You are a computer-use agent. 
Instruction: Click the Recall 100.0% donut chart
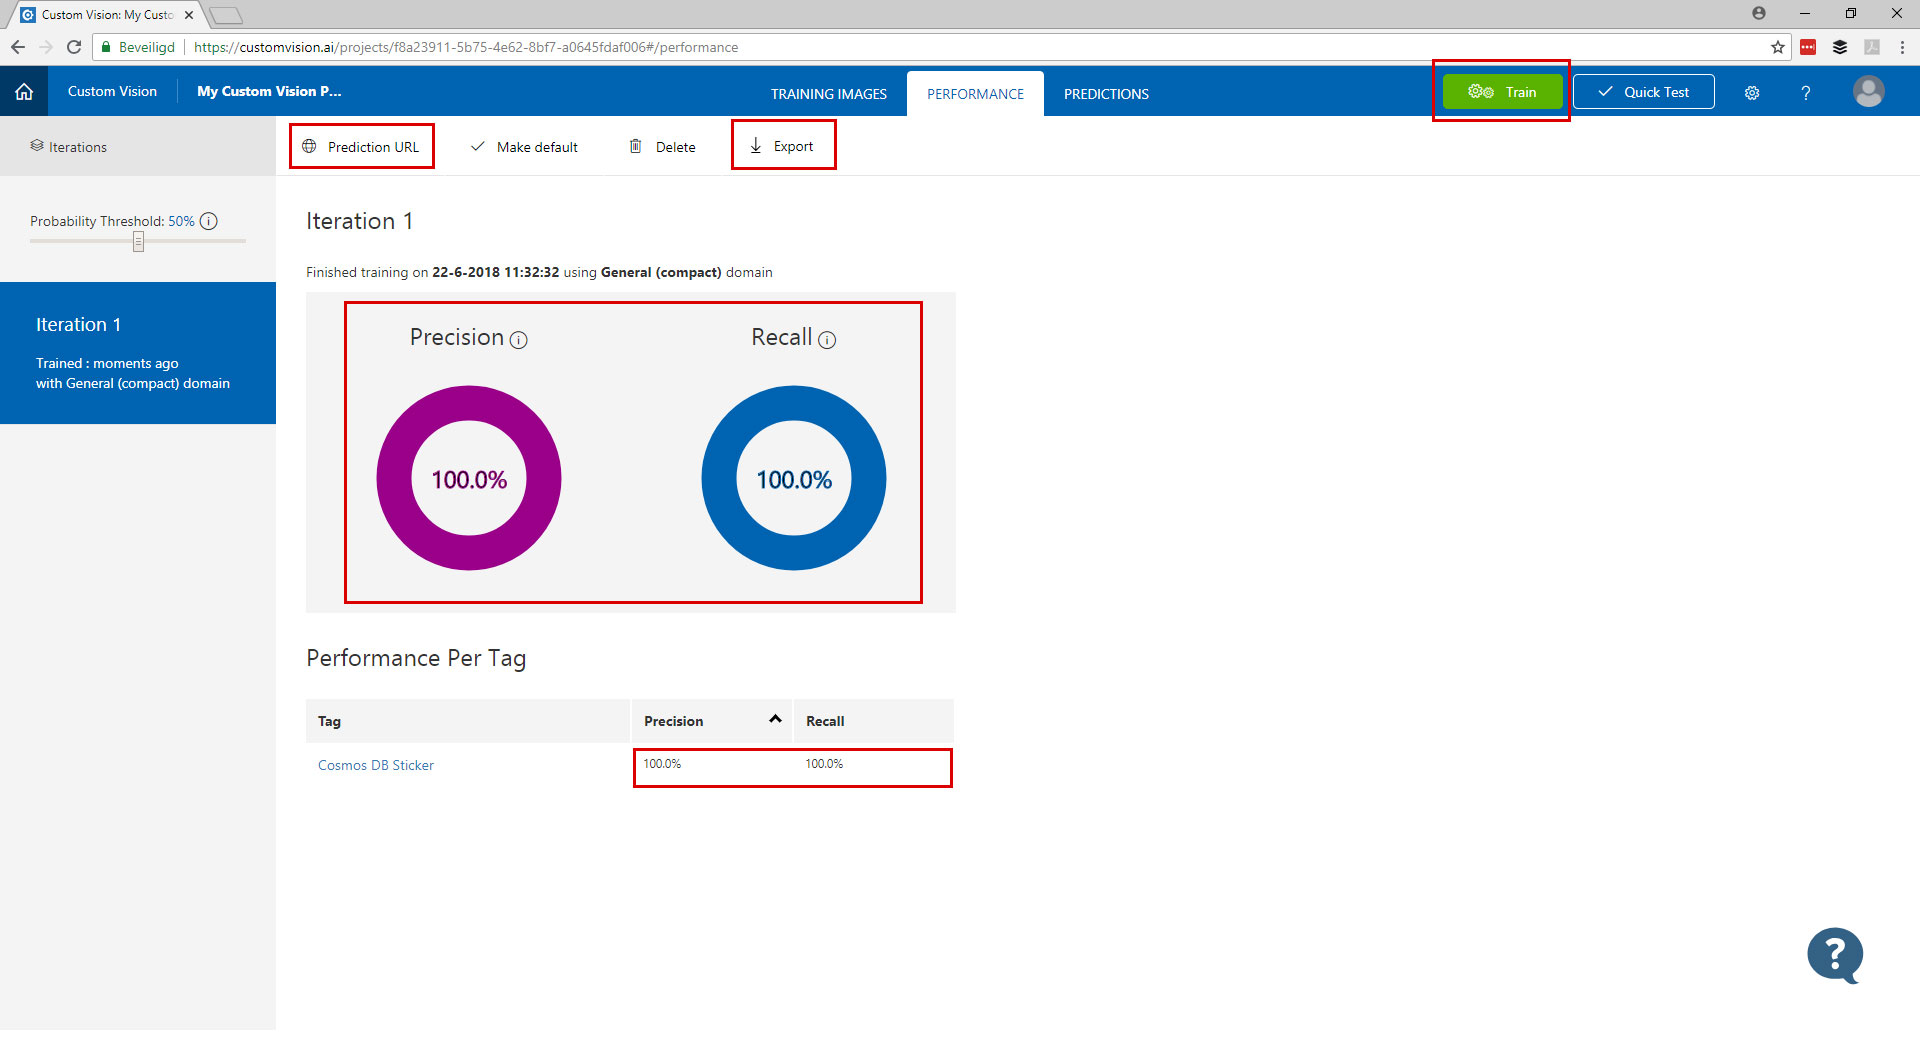coord(794,478)
